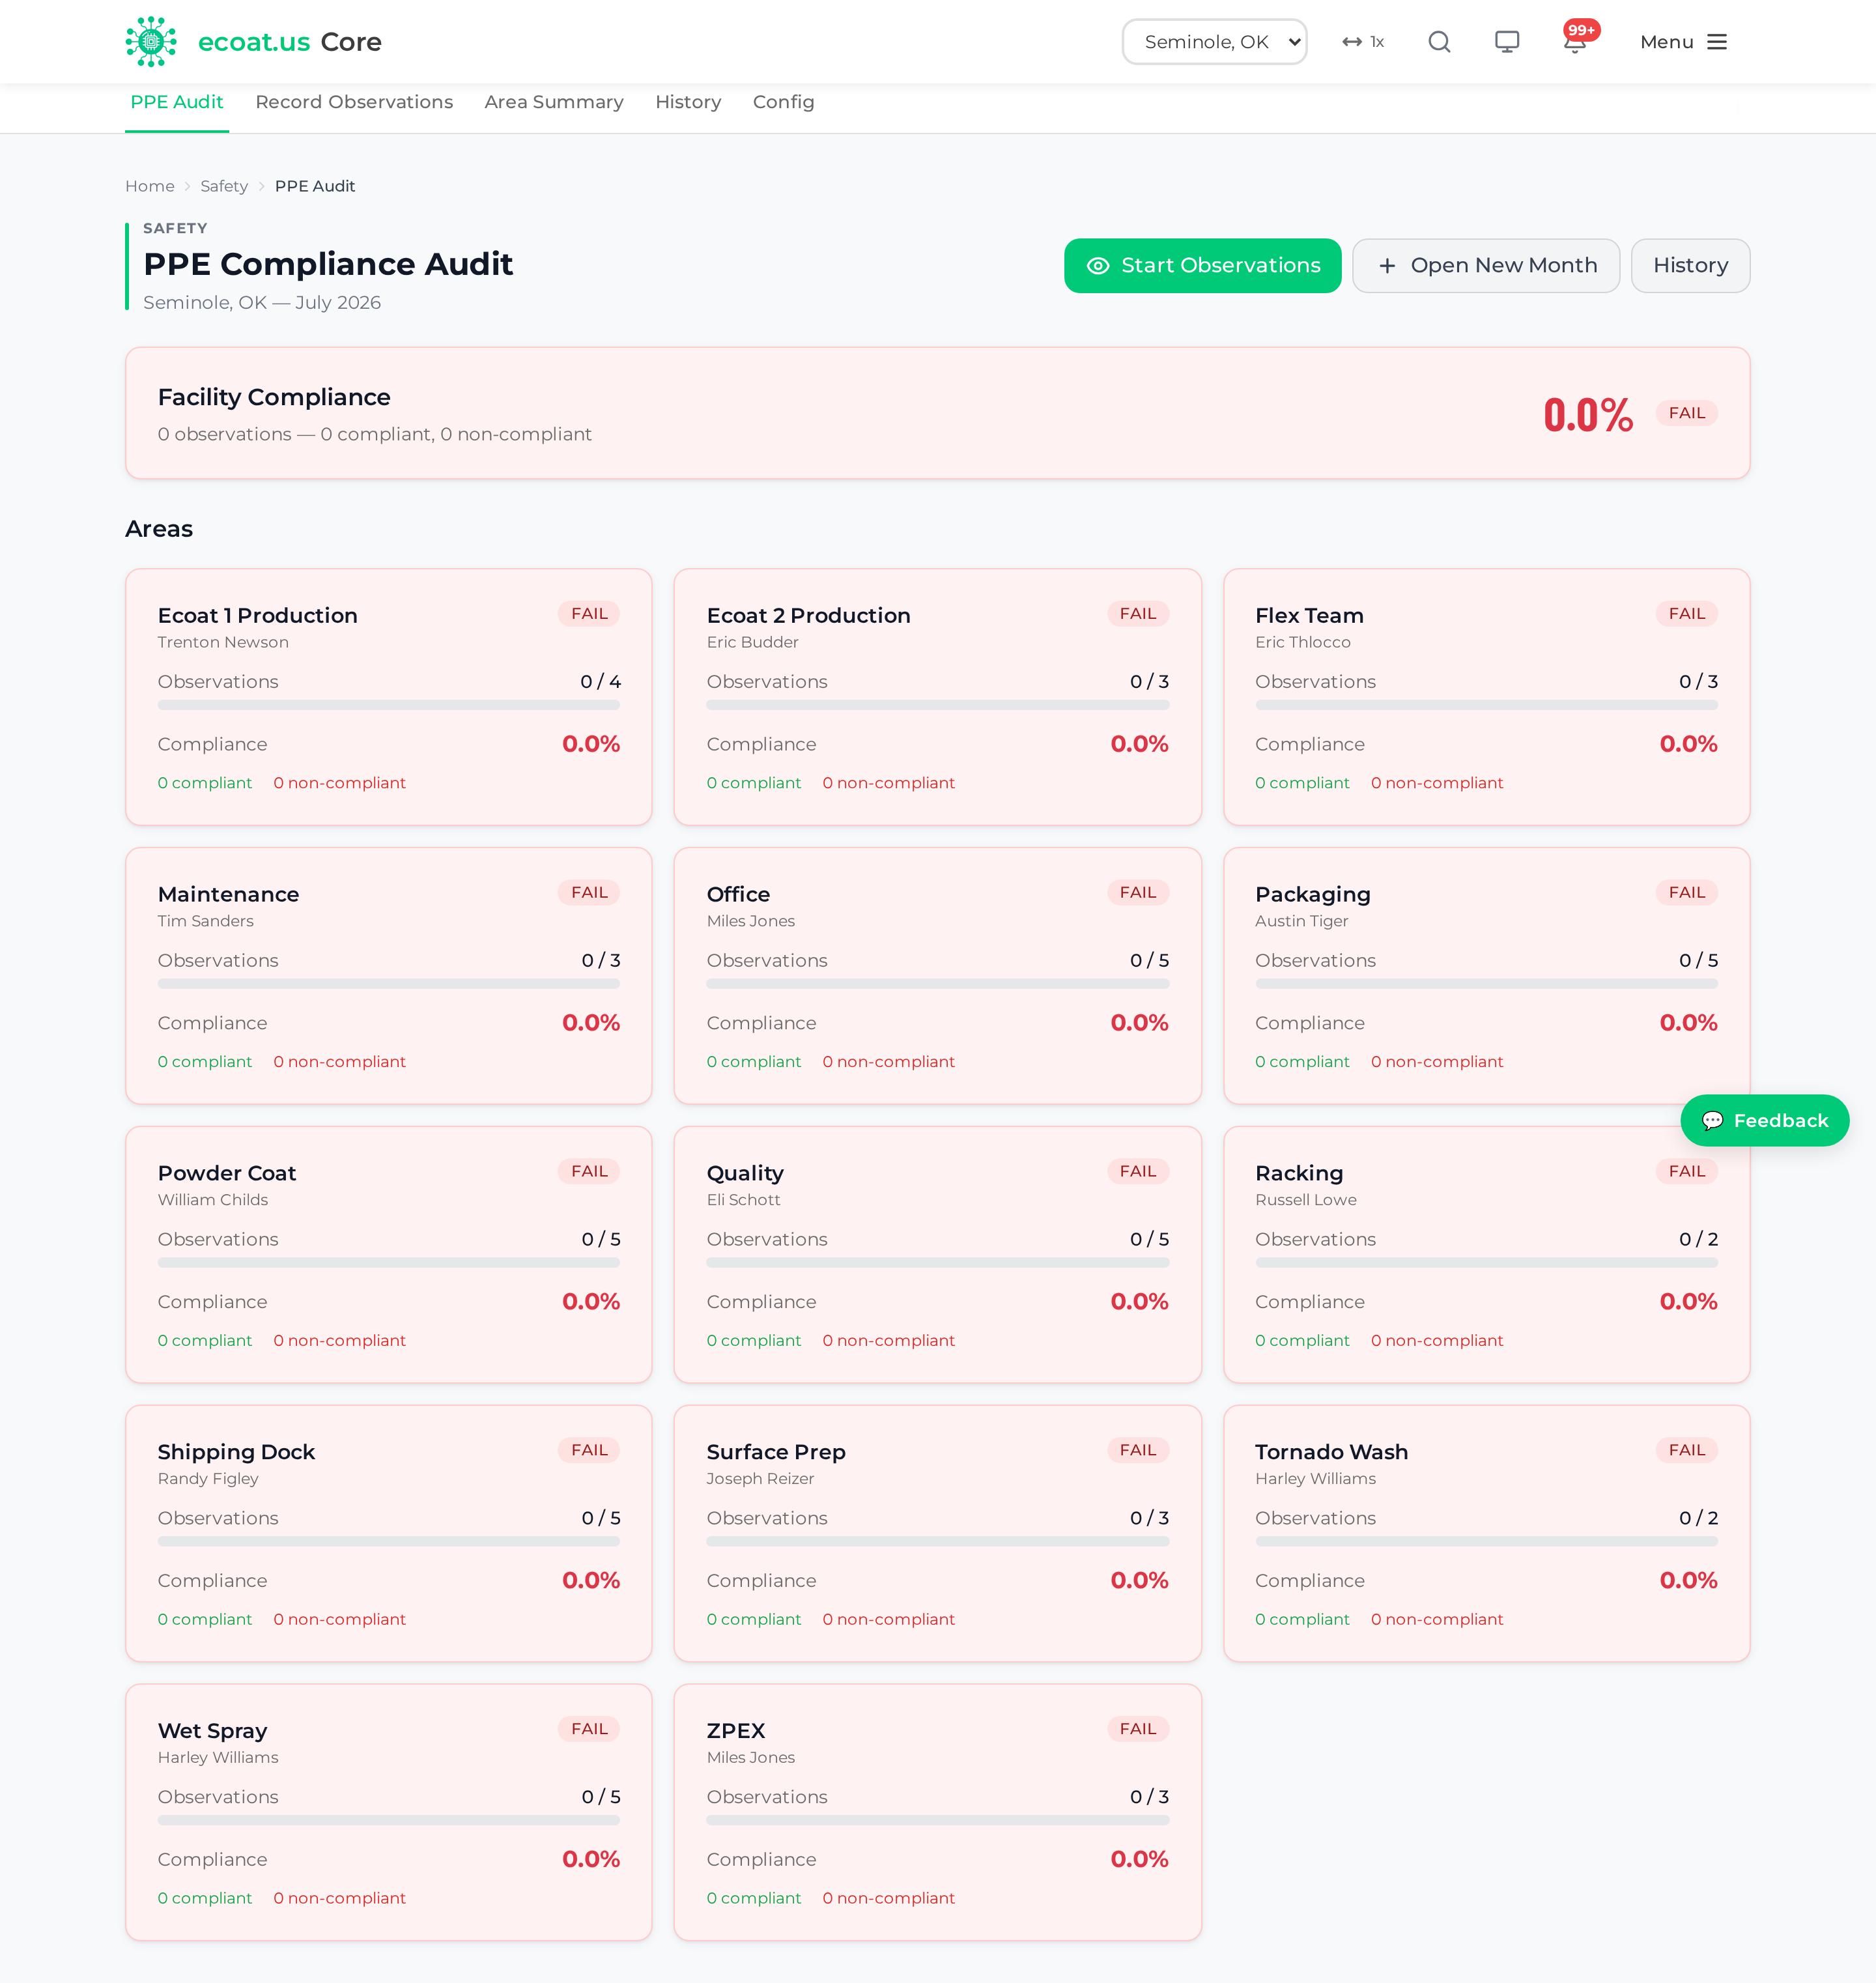Click the 0 / 4 observations count
Image resolution: width=1876 pixels, height=1983 pixels.
[600, 682]
